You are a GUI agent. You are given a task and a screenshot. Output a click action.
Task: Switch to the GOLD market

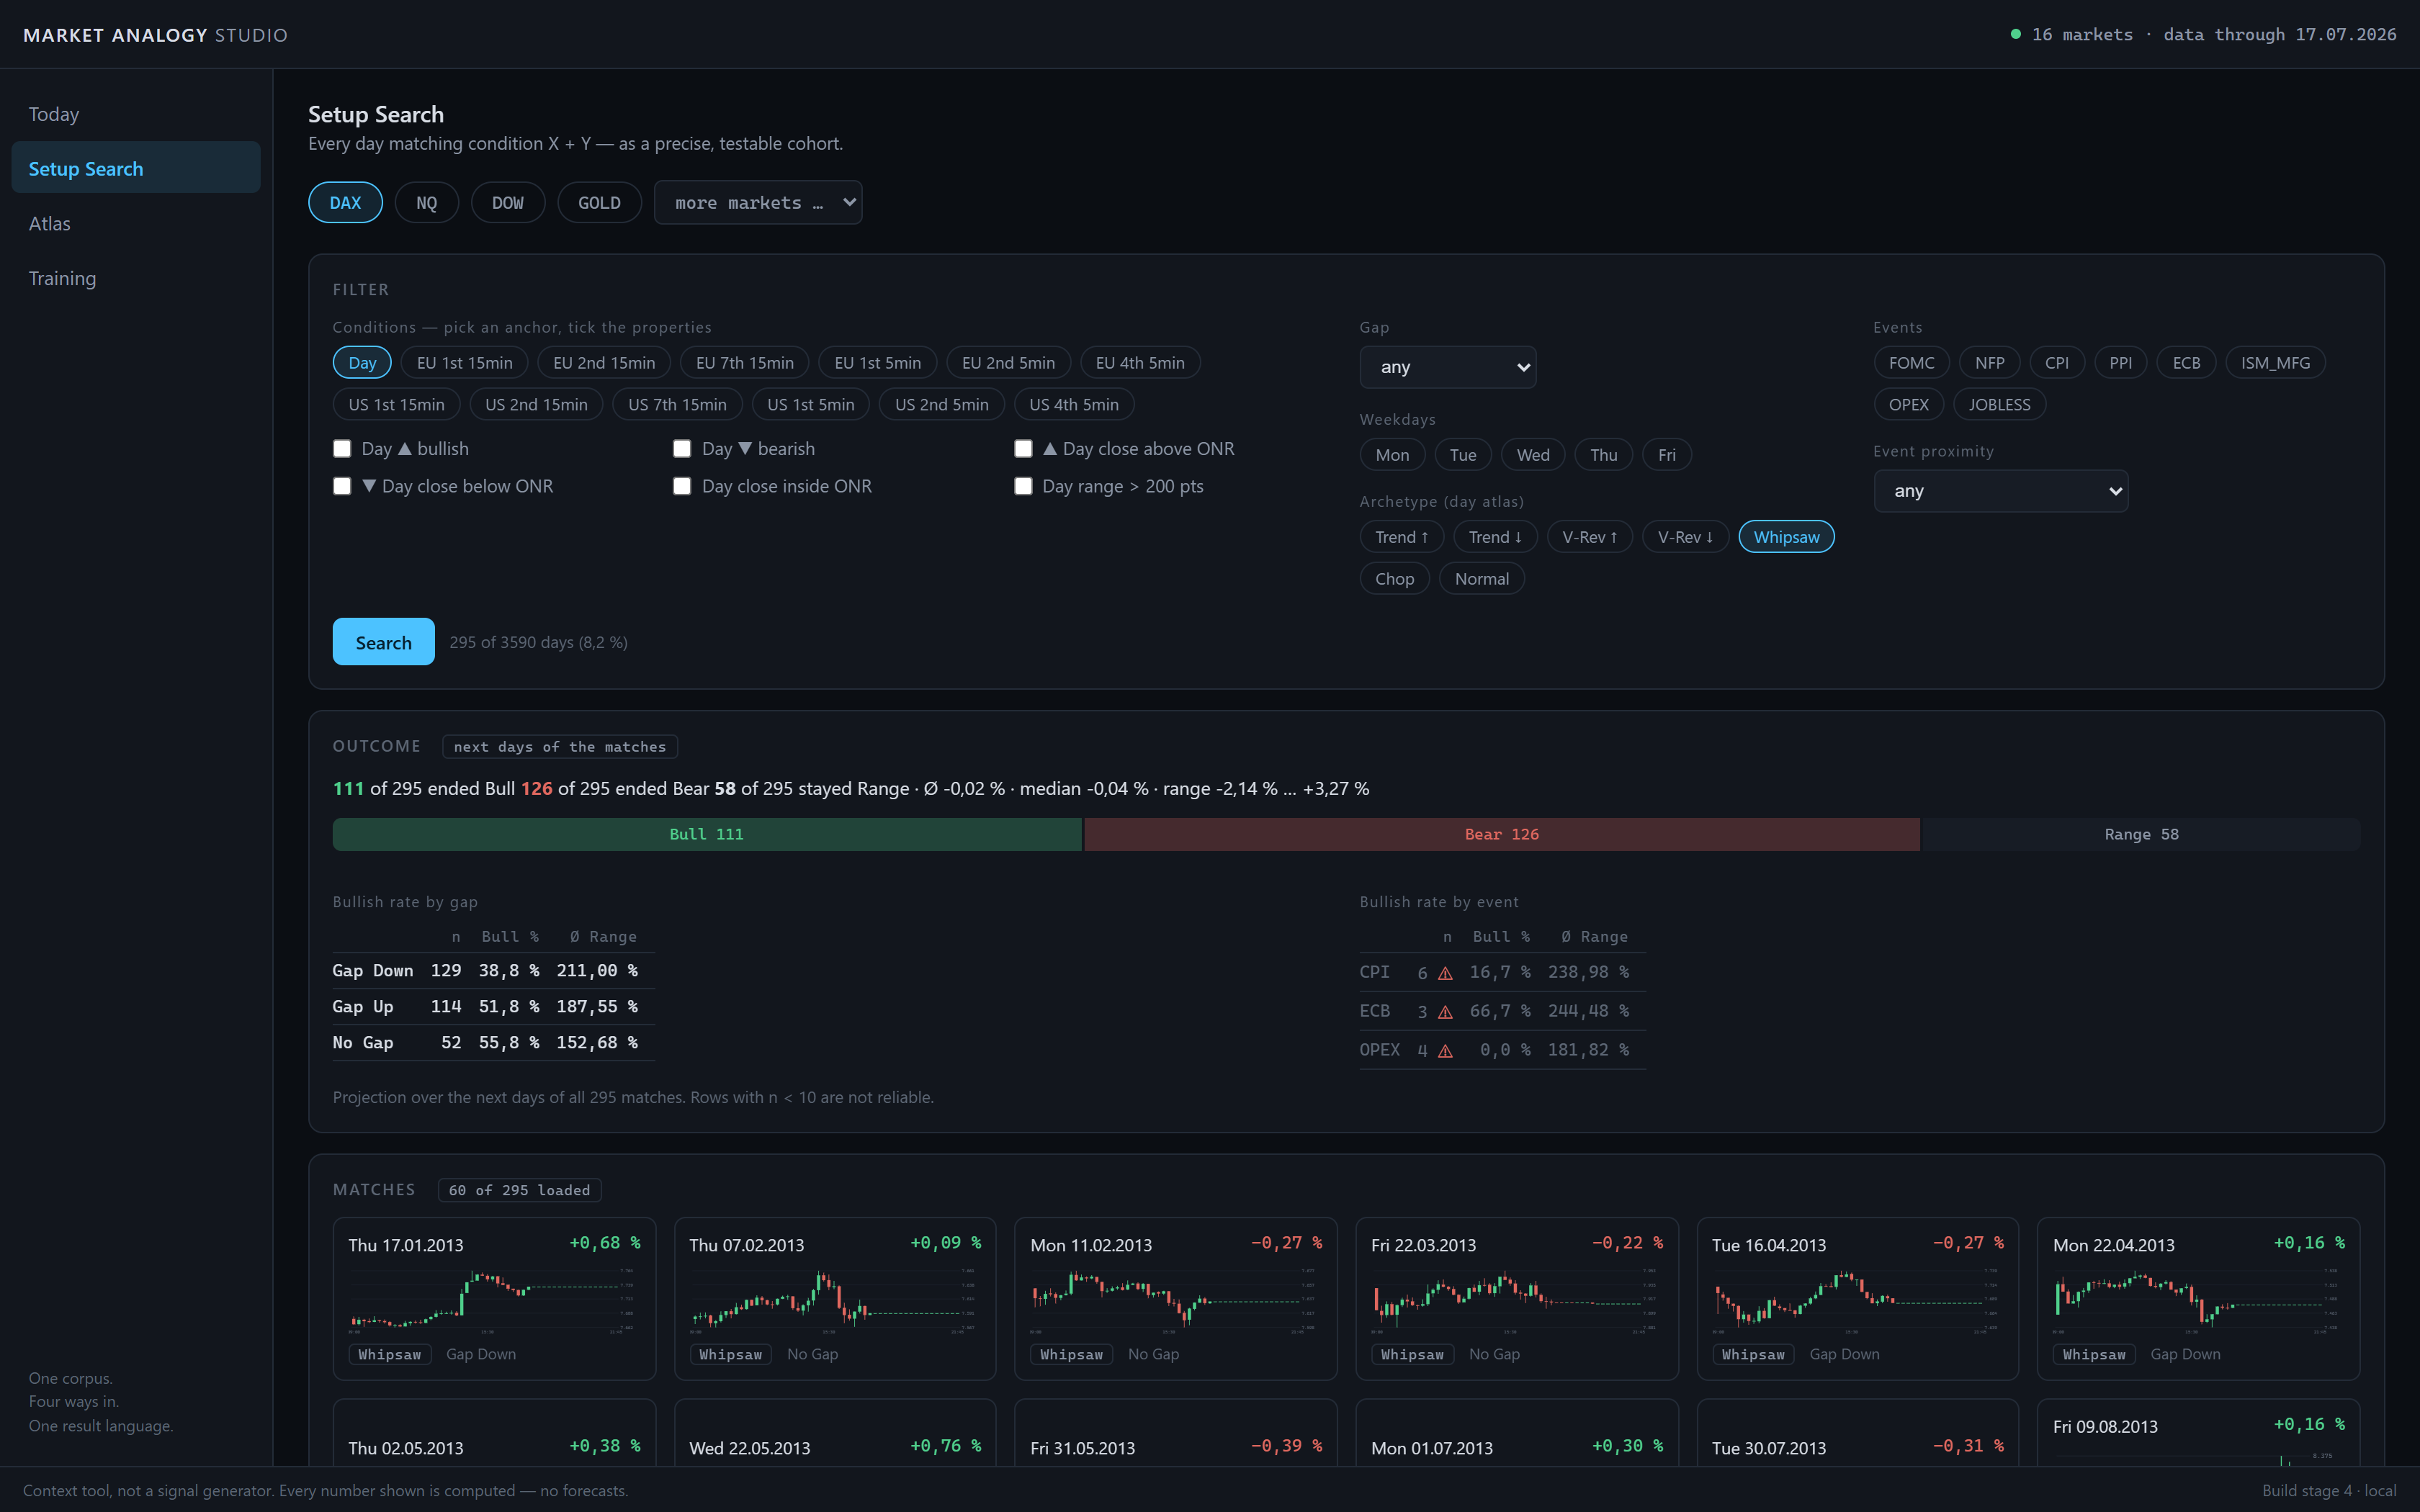600,203
